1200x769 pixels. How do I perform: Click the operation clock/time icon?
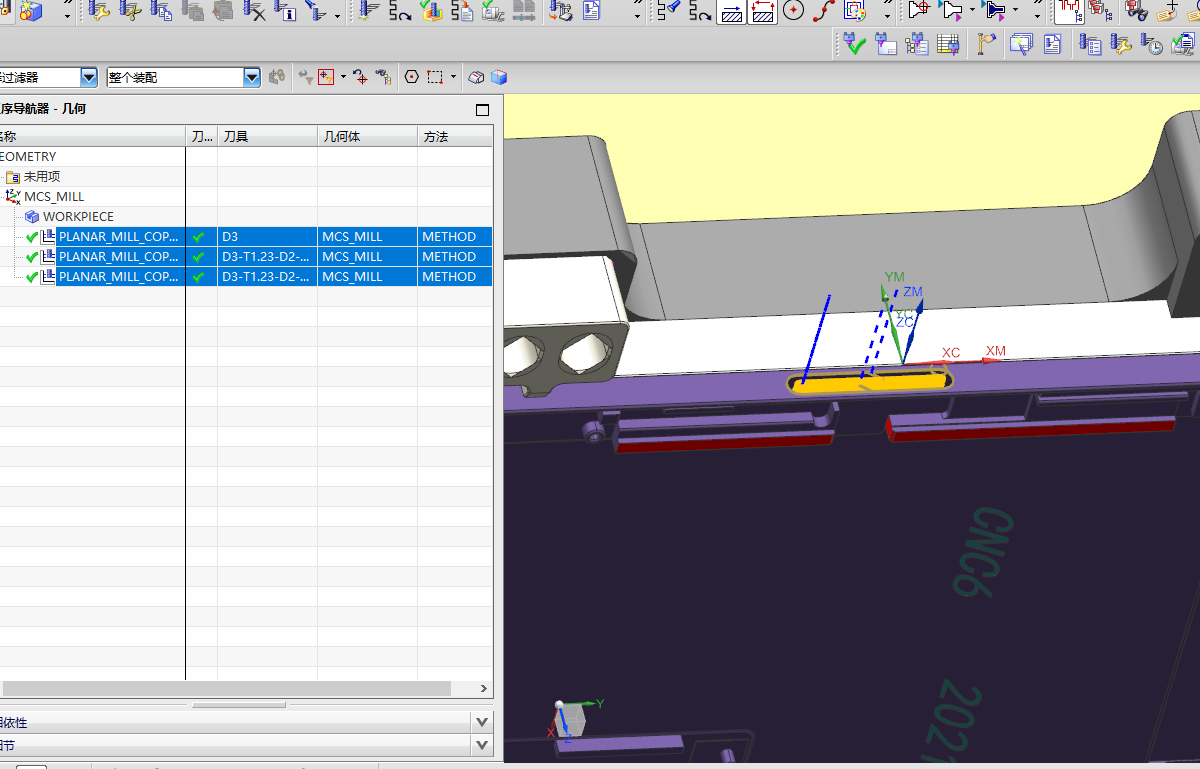(x=1152, y=44)
